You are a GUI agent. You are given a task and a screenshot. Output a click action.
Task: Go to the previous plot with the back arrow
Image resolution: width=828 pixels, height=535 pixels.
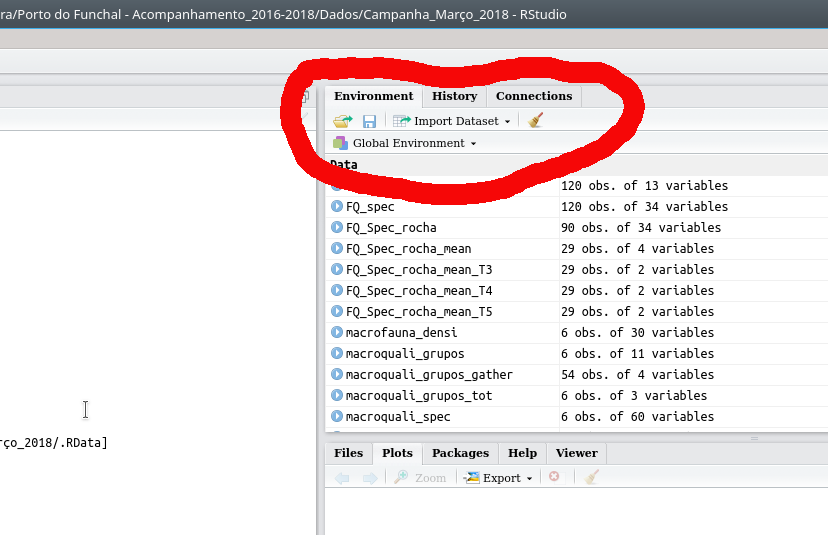coord(342,478)
